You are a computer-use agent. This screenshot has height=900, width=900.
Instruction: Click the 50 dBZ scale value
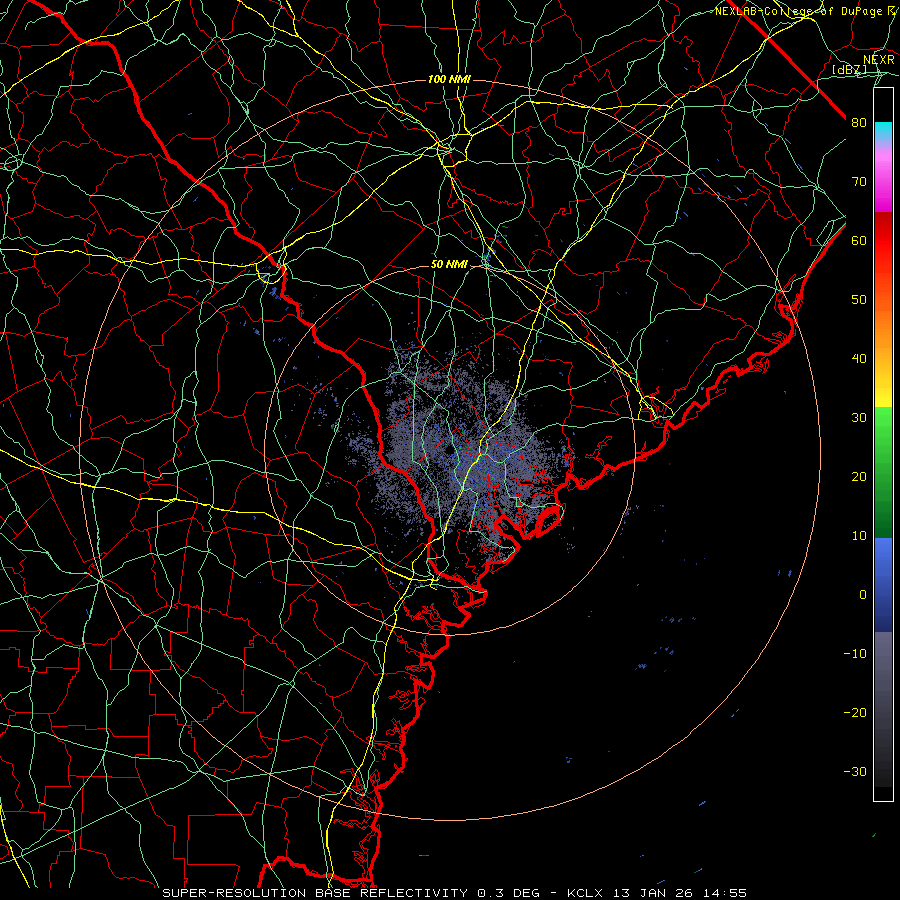click(x=859, y=300)
